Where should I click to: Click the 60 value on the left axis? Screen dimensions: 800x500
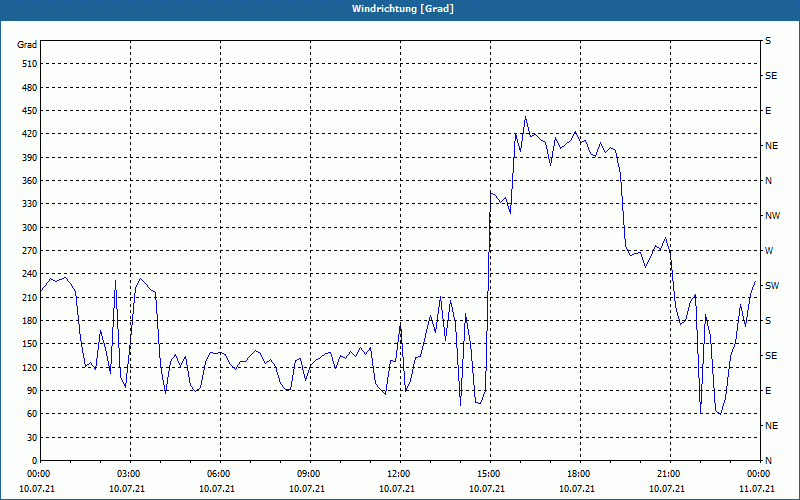pyautogui.click(x=32, y=414)
